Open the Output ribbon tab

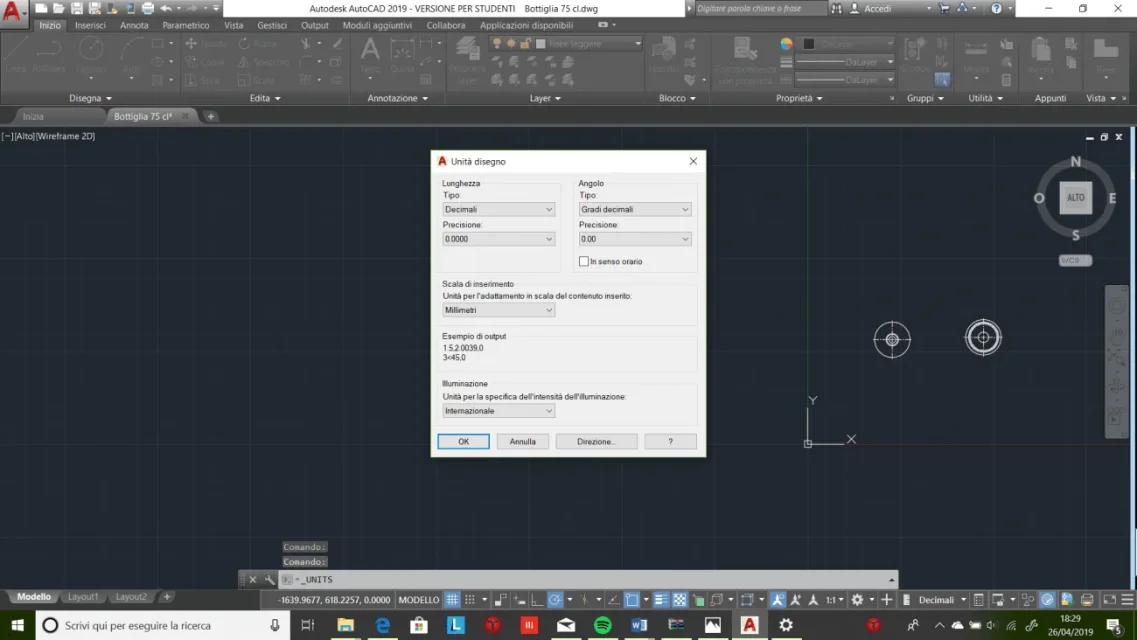(315, 25)
